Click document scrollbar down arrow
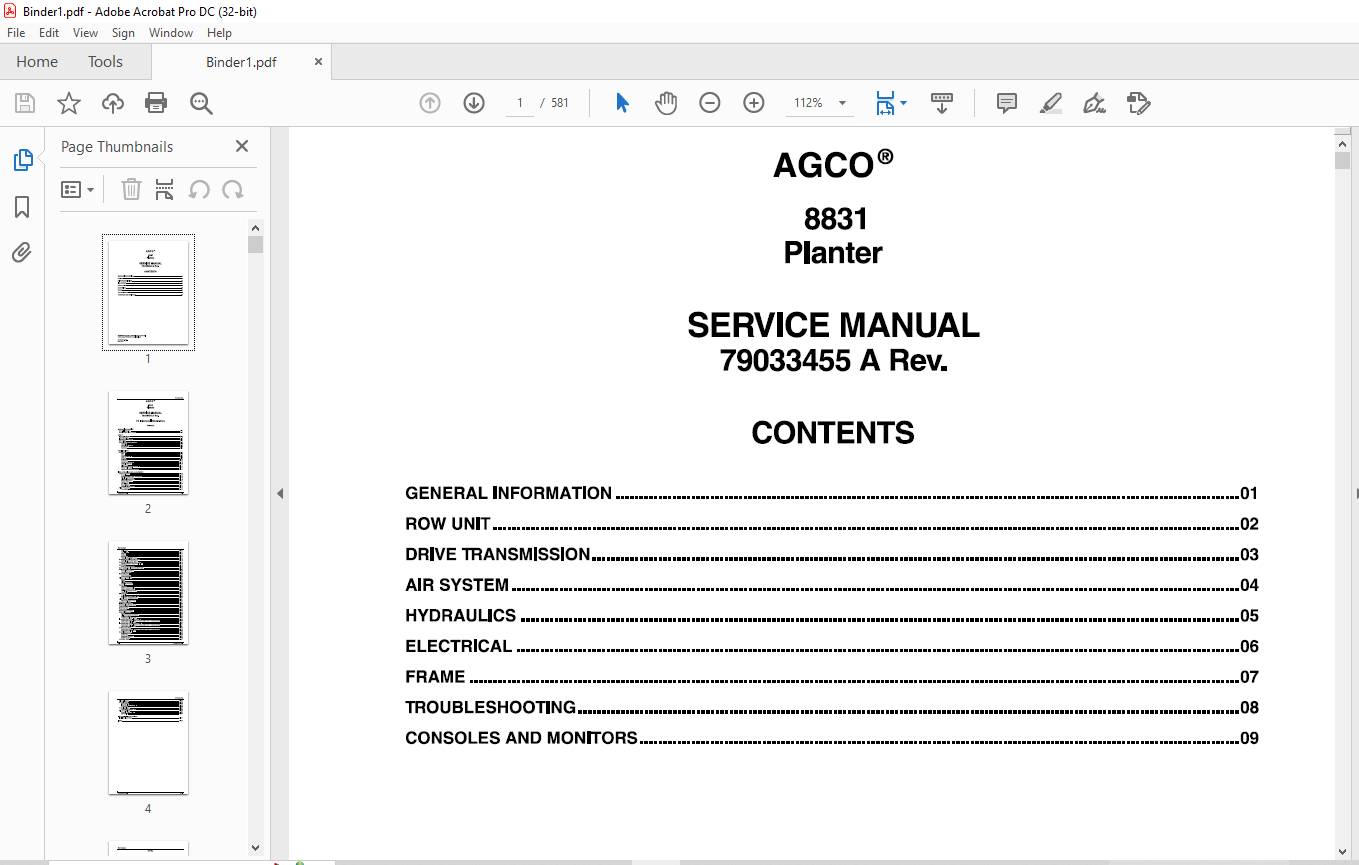Viewport: 1359px width, 865px height. 1342,852
